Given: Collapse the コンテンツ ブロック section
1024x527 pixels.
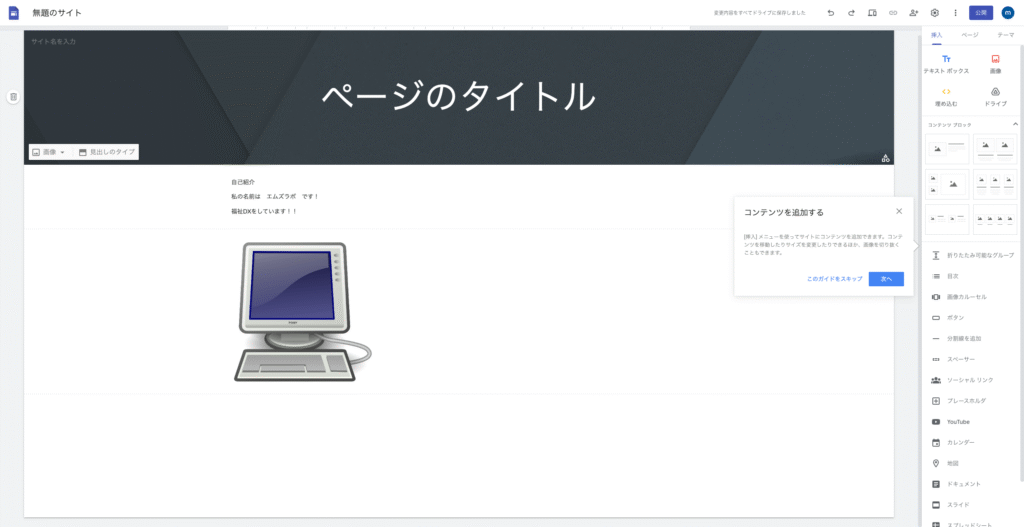Looking at the screenshot, I should pos(1015,124).
